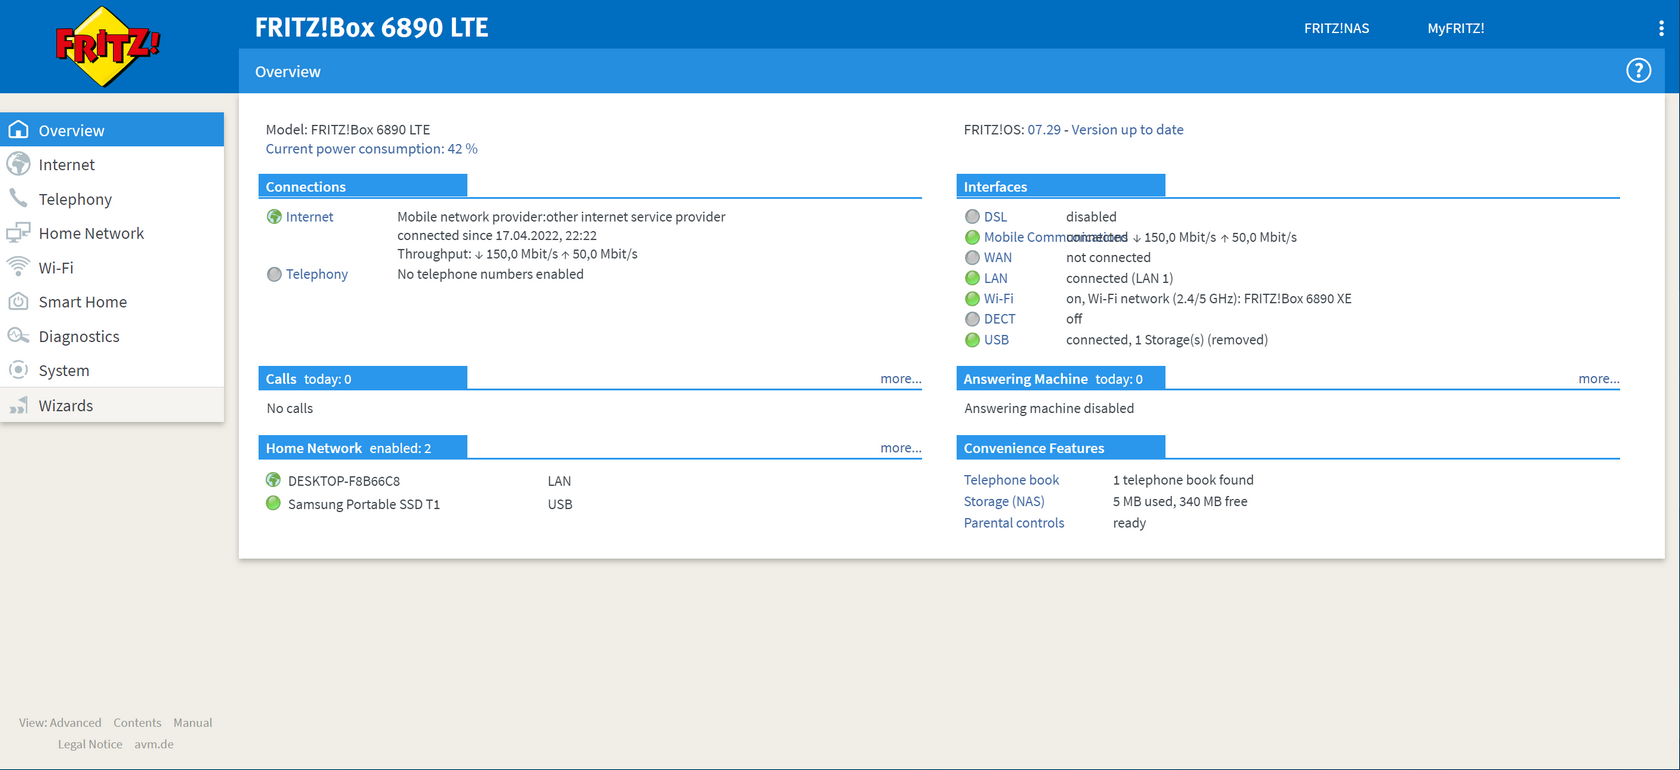Click the FRITZ! logo
The height and width of the screenshot is (770, 1680).
click(107, 46)
